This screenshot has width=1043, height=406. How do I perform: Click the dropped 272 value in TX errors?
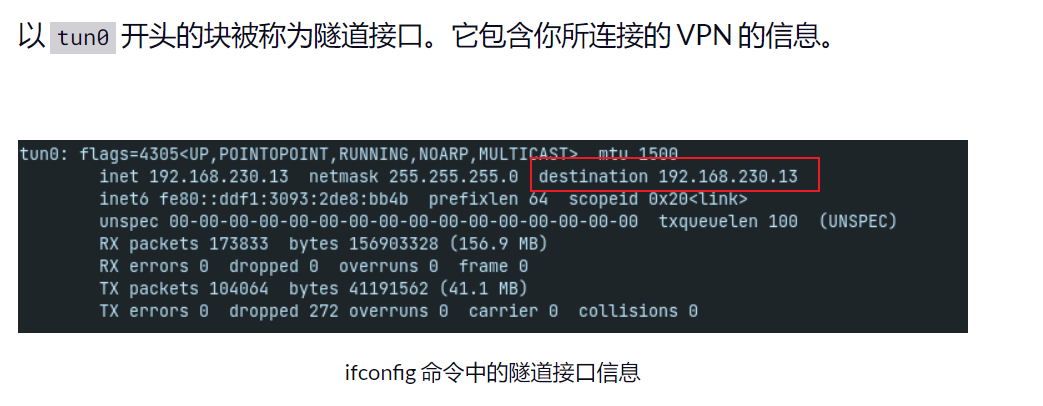click(x=283, y=311)
